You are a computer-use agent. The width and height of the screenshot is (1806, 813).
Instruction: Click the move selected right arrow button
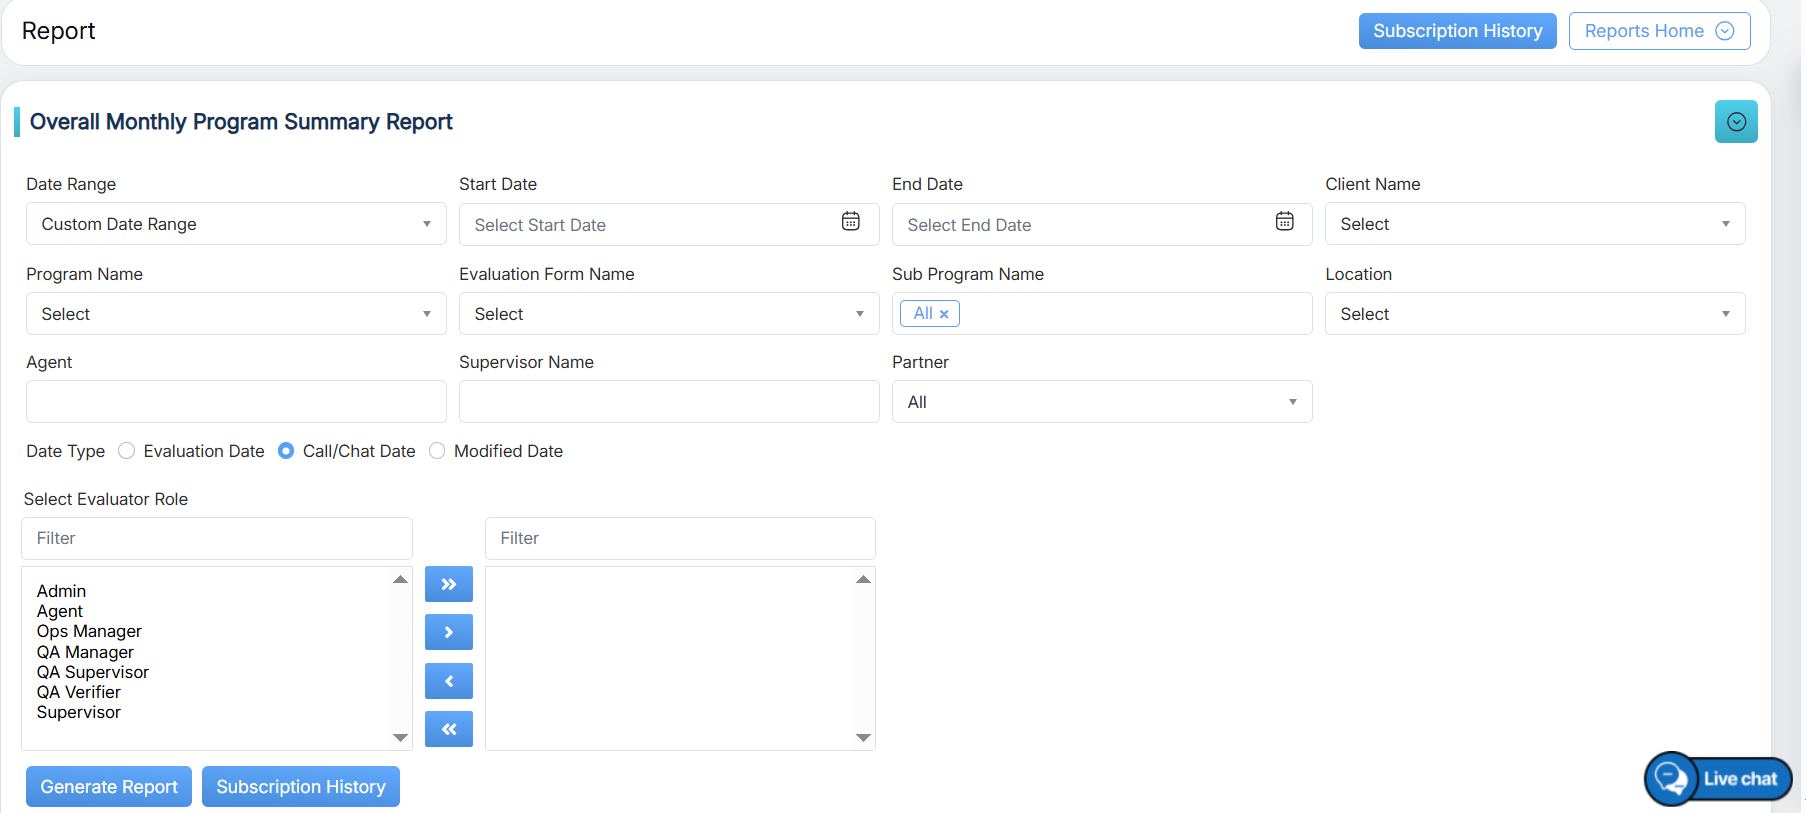coord(448,632)
